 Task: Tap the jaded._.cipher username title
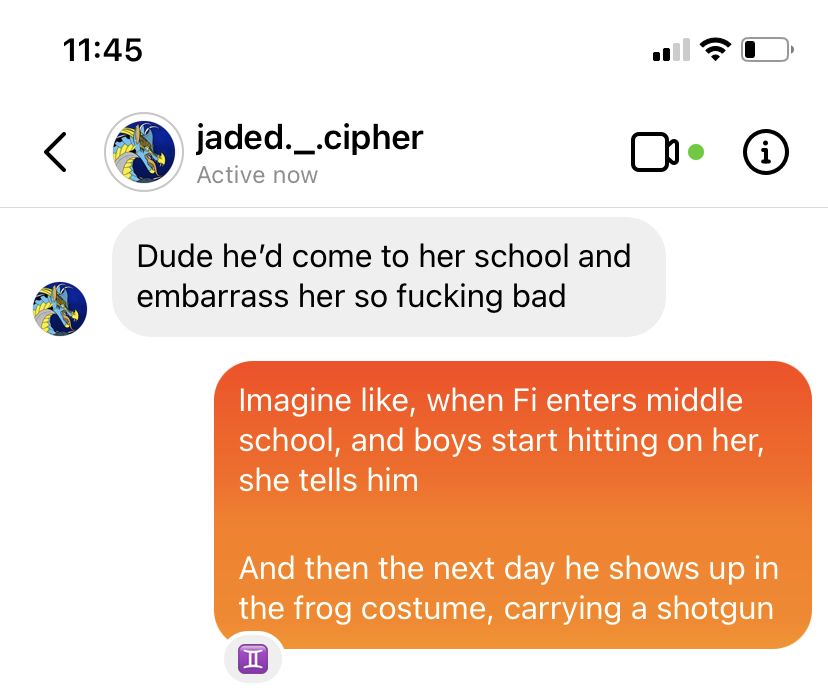(309, 138)
